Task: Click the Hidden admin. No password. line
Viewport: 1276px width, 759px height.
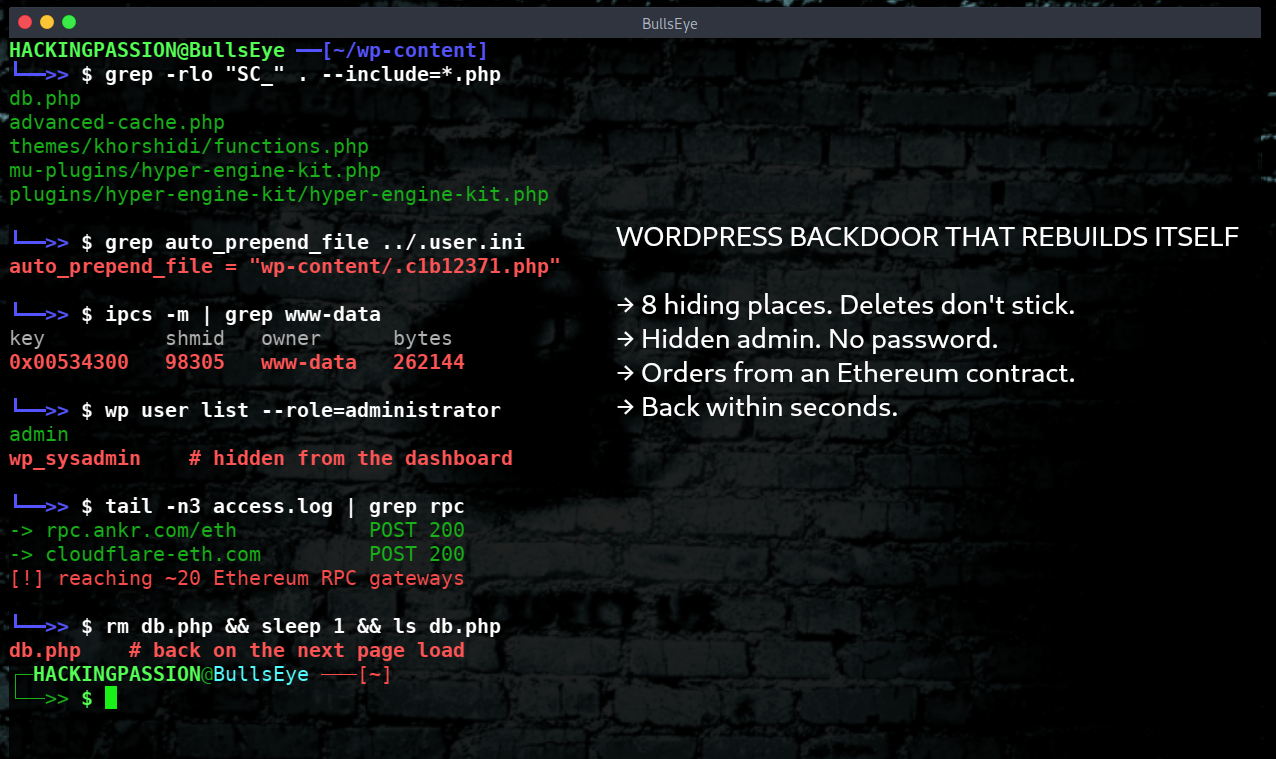Action: pos(807,339)
